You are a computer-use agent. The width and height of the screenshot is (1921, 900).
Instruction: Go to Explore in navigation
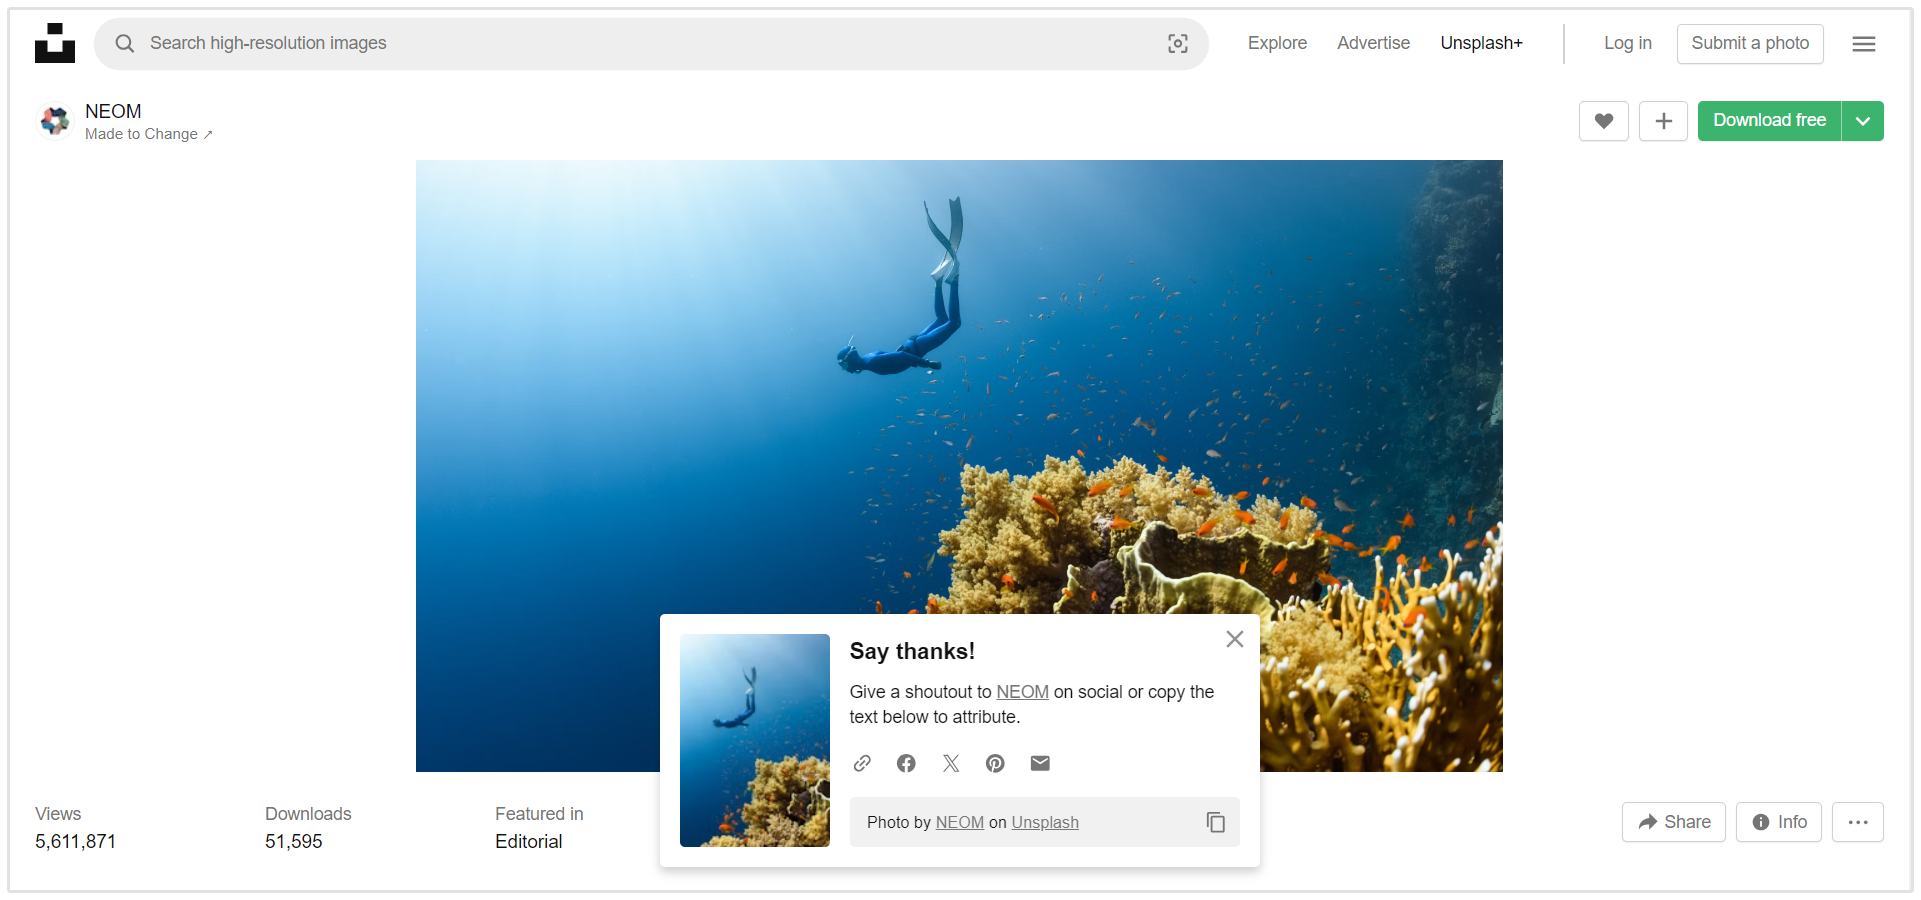(1277, 43)
